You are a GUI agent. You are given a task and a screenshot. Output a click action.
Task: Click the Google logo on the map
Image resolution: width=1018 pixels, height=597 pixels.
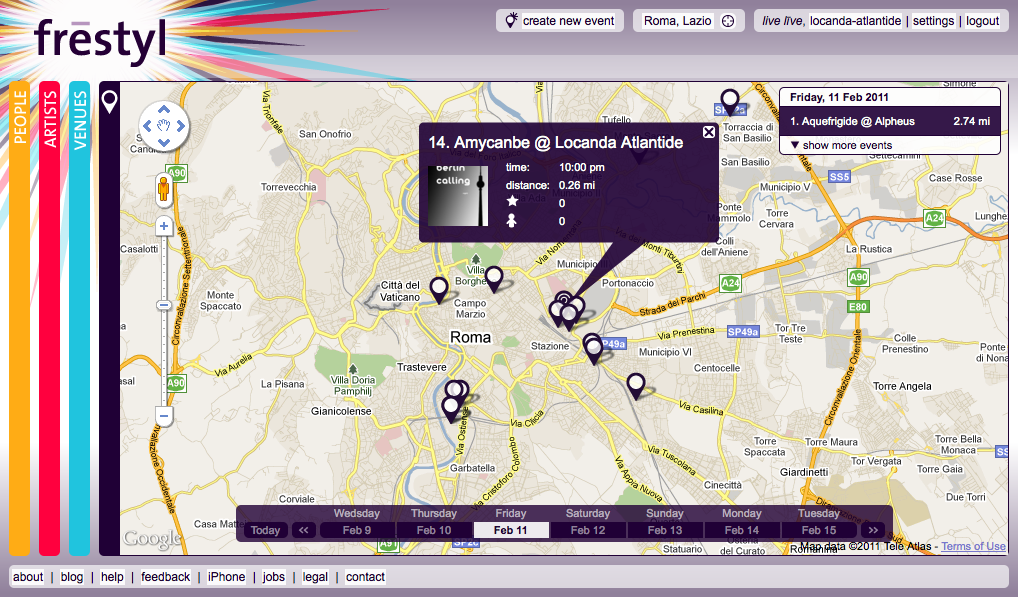152,539
